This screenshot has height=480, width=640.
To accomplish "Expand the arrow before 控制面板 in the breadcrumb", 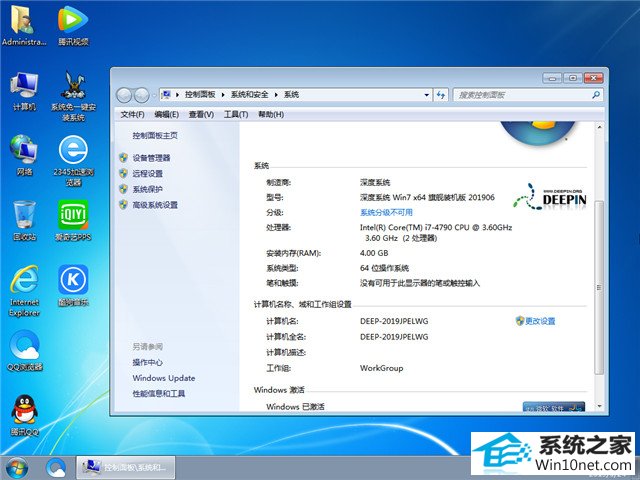I will 177,95.
